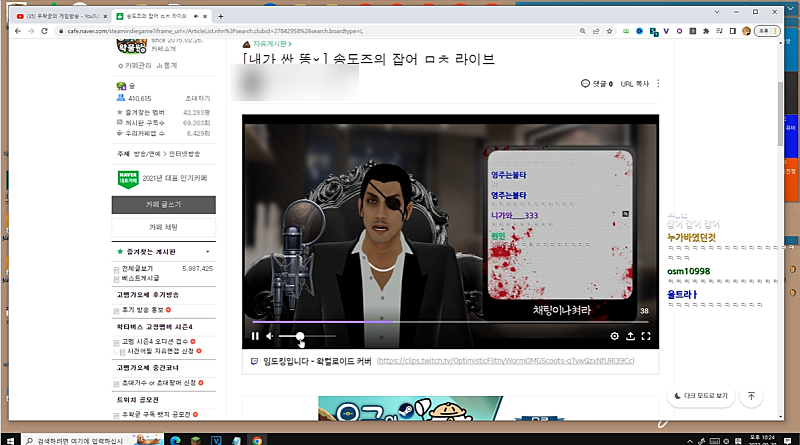Viewport: 800px width, 445px height.
Task: Open '카페 채팅' cafe chat button
Action: point(164,227)
